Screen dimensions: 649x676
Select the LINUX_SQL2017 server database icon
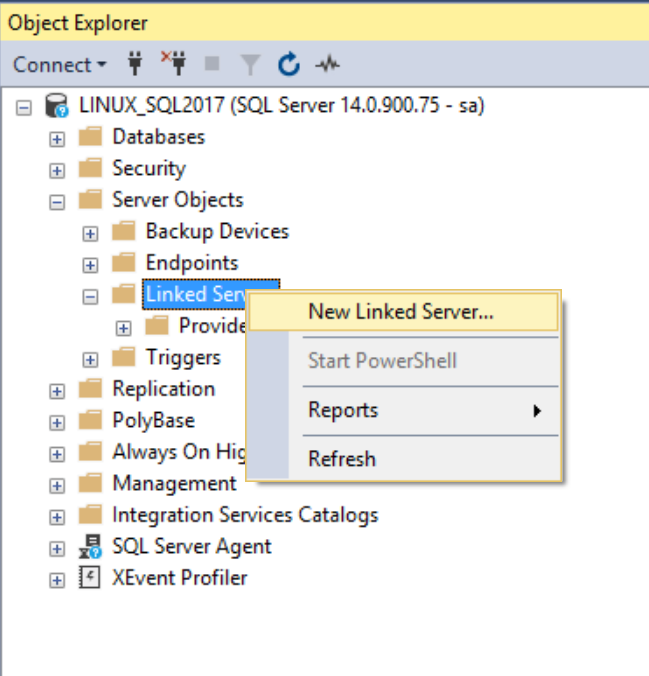click(56, 106)
